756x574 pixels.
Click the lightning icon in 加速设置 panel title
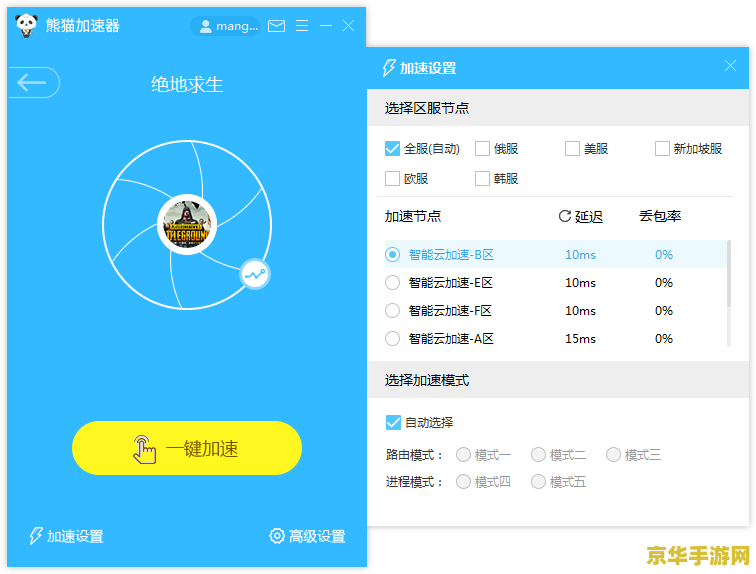[x=389, y=68]
